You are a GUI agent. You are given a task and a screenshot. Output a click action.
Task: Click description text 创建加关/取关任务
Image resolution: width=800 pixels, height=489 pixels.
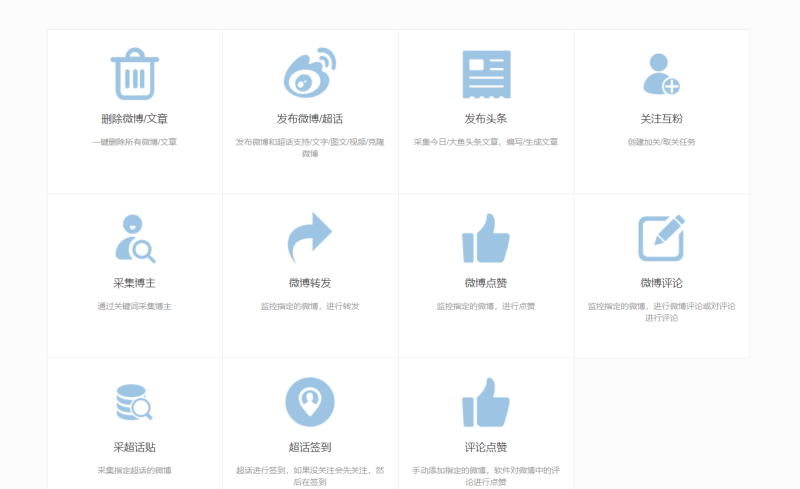[x=661, y=142]
